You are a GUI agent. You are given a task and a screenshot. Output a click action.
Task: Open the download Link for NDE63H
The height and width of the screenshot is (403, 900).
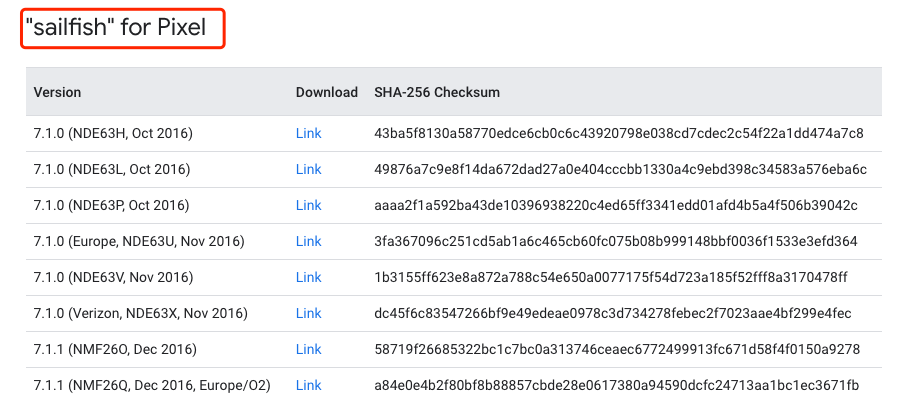tap(308, 134)
